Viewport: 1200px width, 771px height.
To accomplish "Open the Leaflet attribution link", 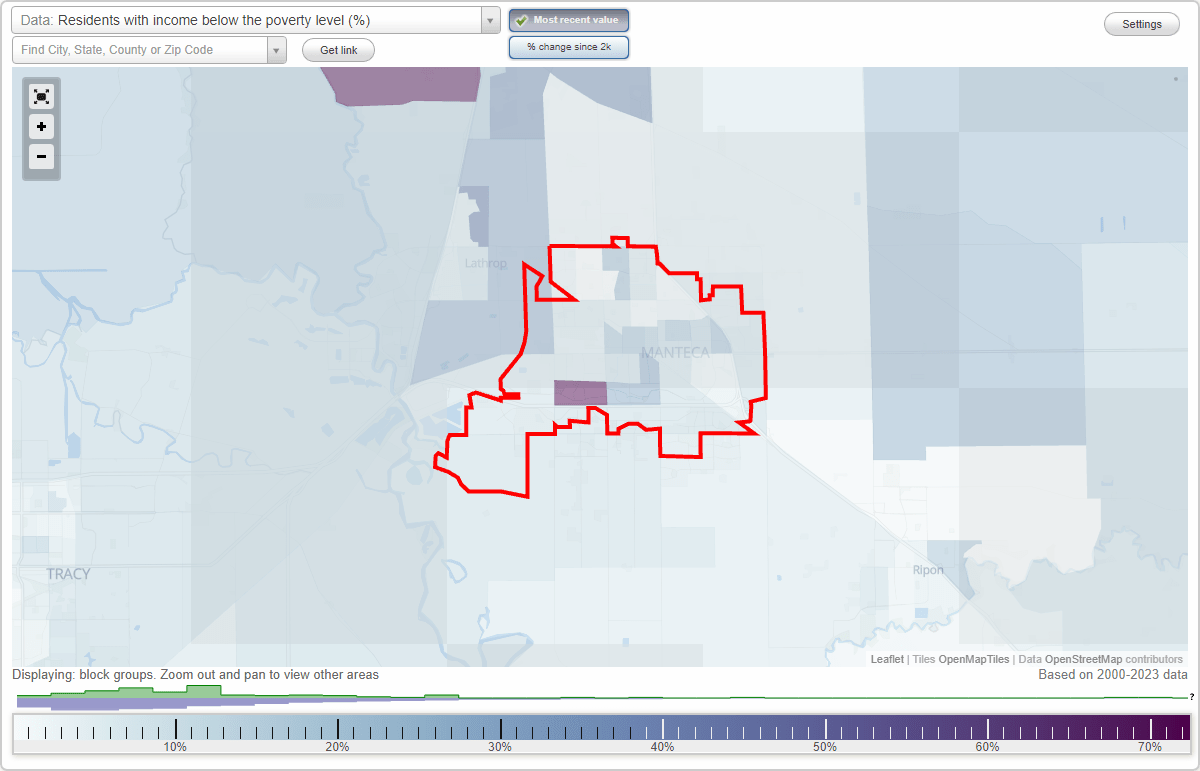I will 886,659.
